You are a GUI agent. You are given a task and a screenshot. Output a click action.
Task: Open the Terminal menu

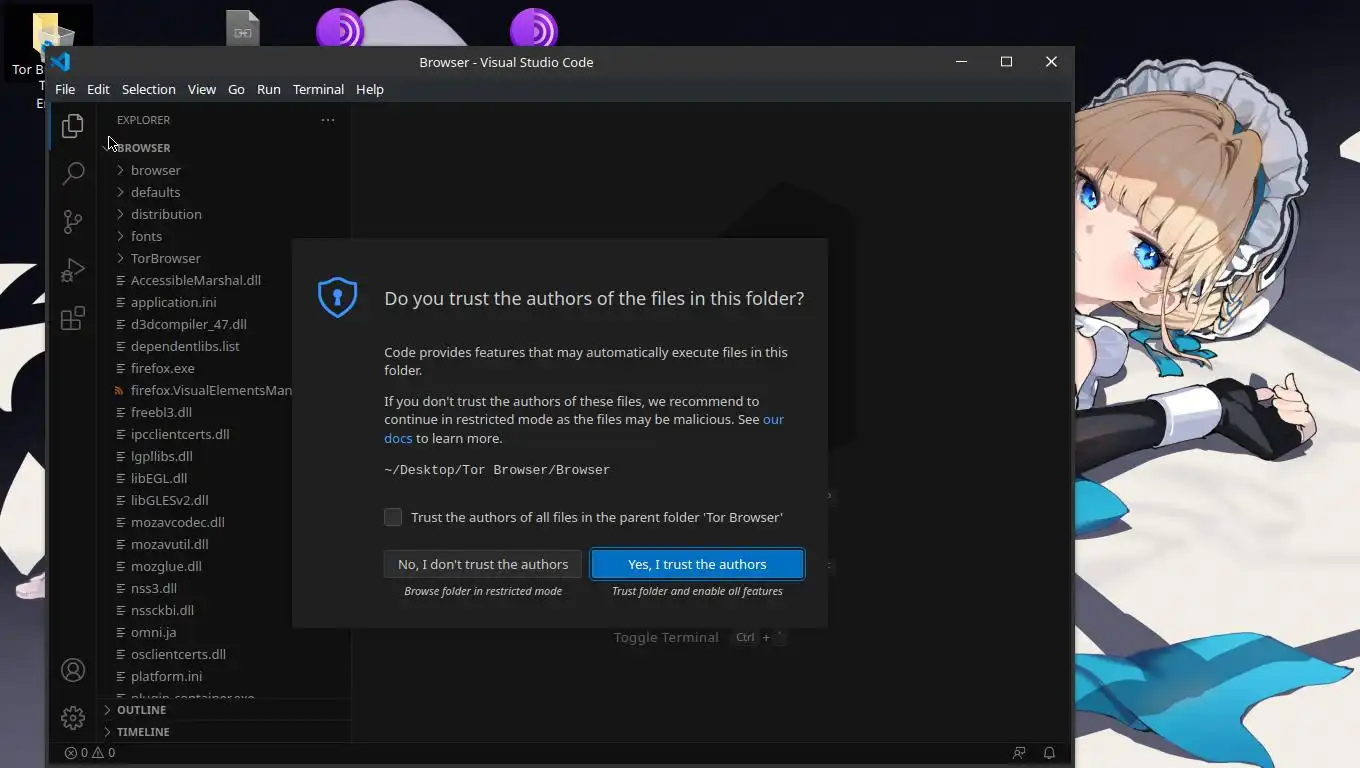point(318,89)
